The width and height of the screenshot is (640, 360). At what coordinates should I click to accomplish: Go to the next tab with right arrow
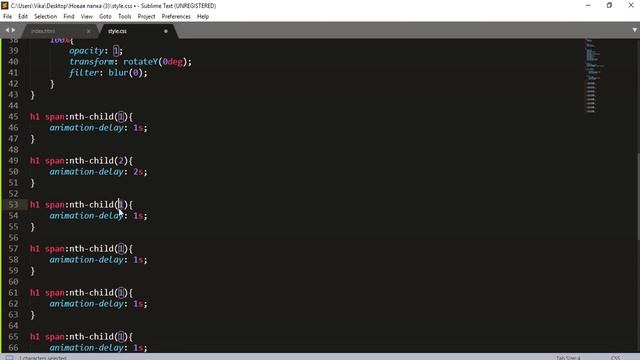coord(13,30)
